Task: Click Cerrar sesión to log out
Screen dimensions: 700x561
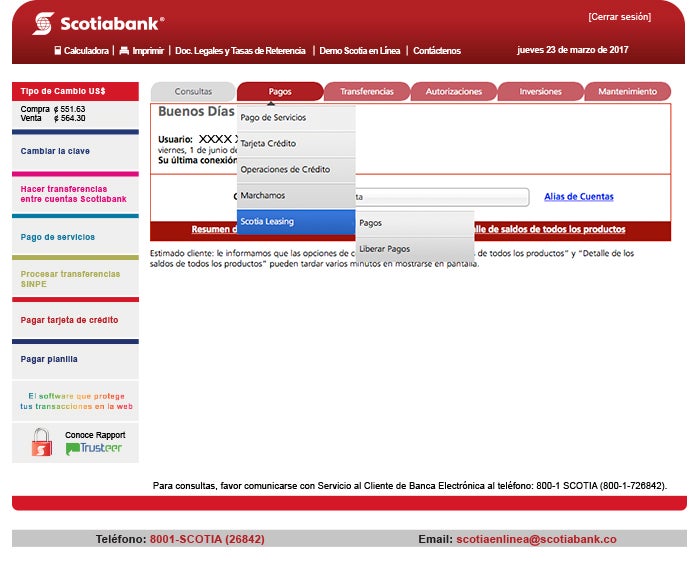Action: (619, 17)
